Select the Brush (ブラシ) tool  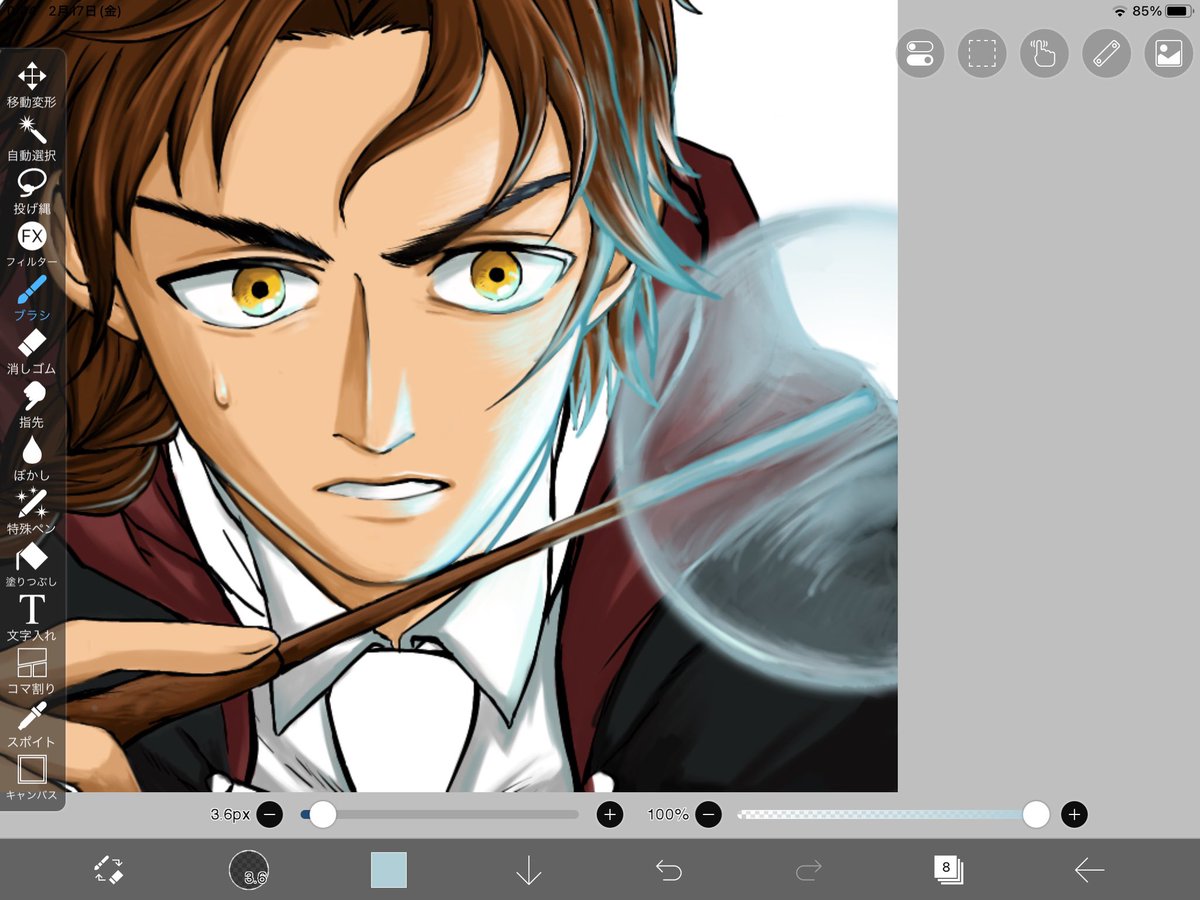32,298
